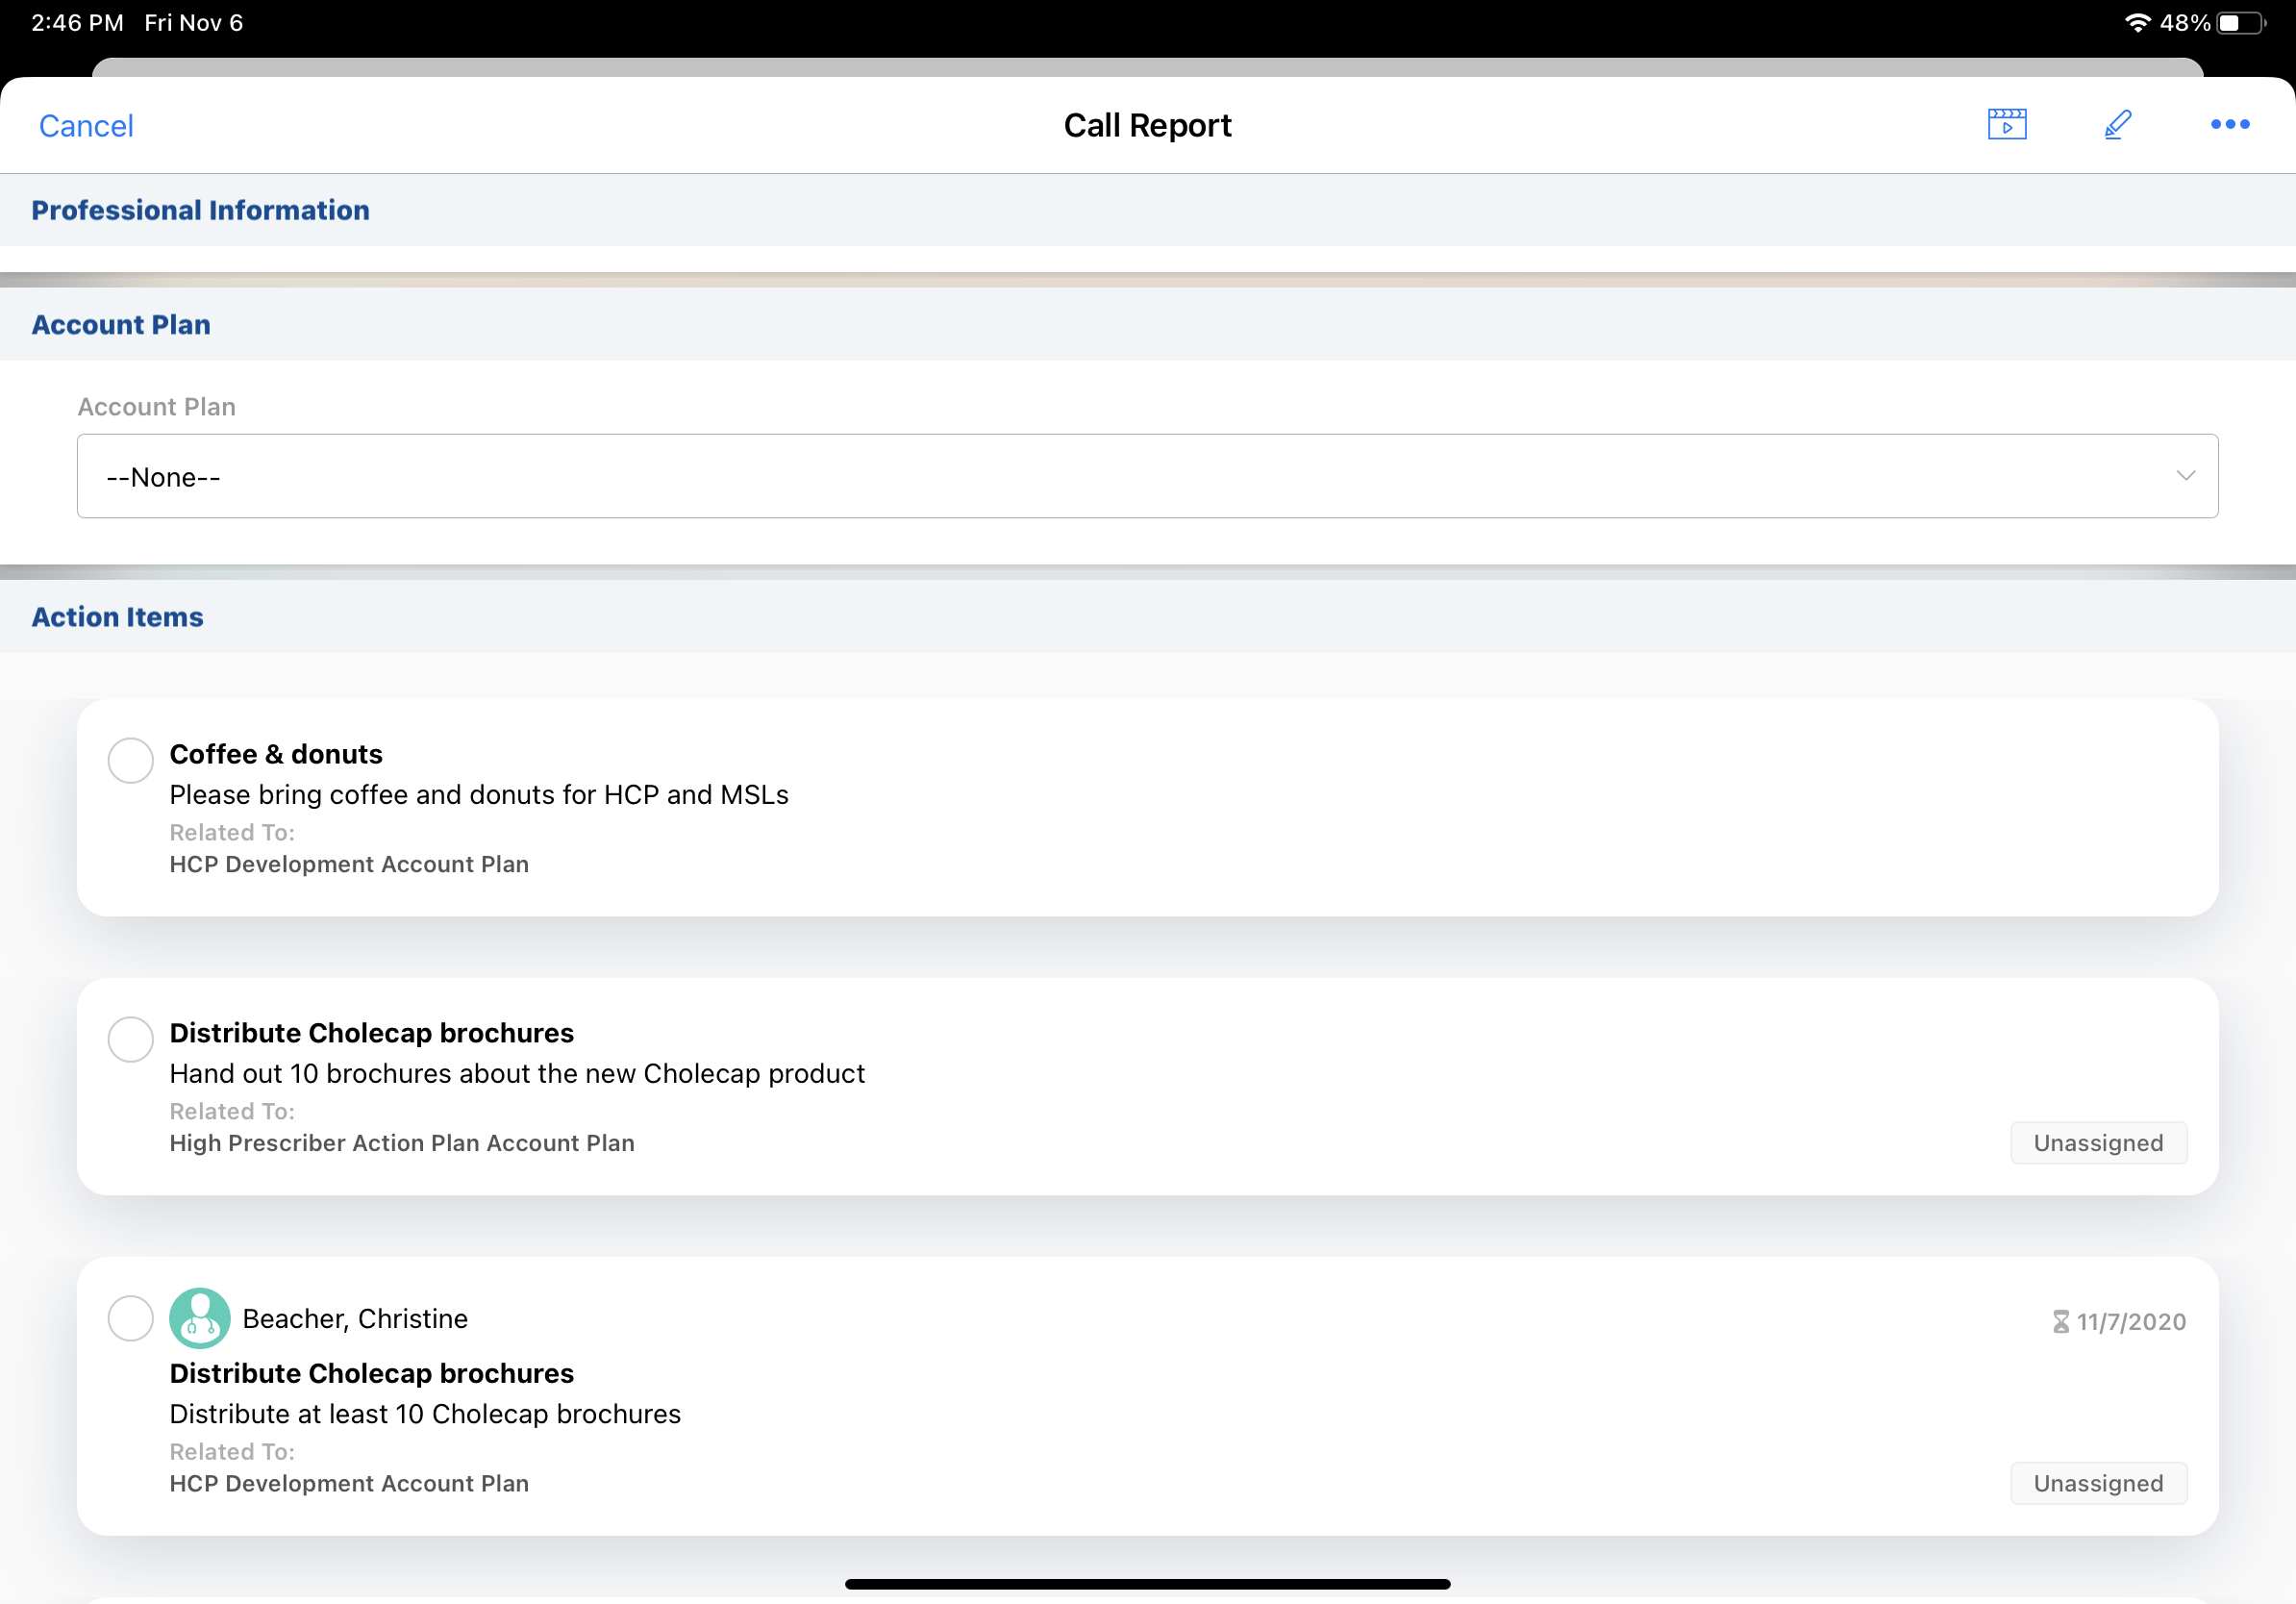Expand the Professional Information section
Screen dimensions: 2296x1604
pos(200,210)
